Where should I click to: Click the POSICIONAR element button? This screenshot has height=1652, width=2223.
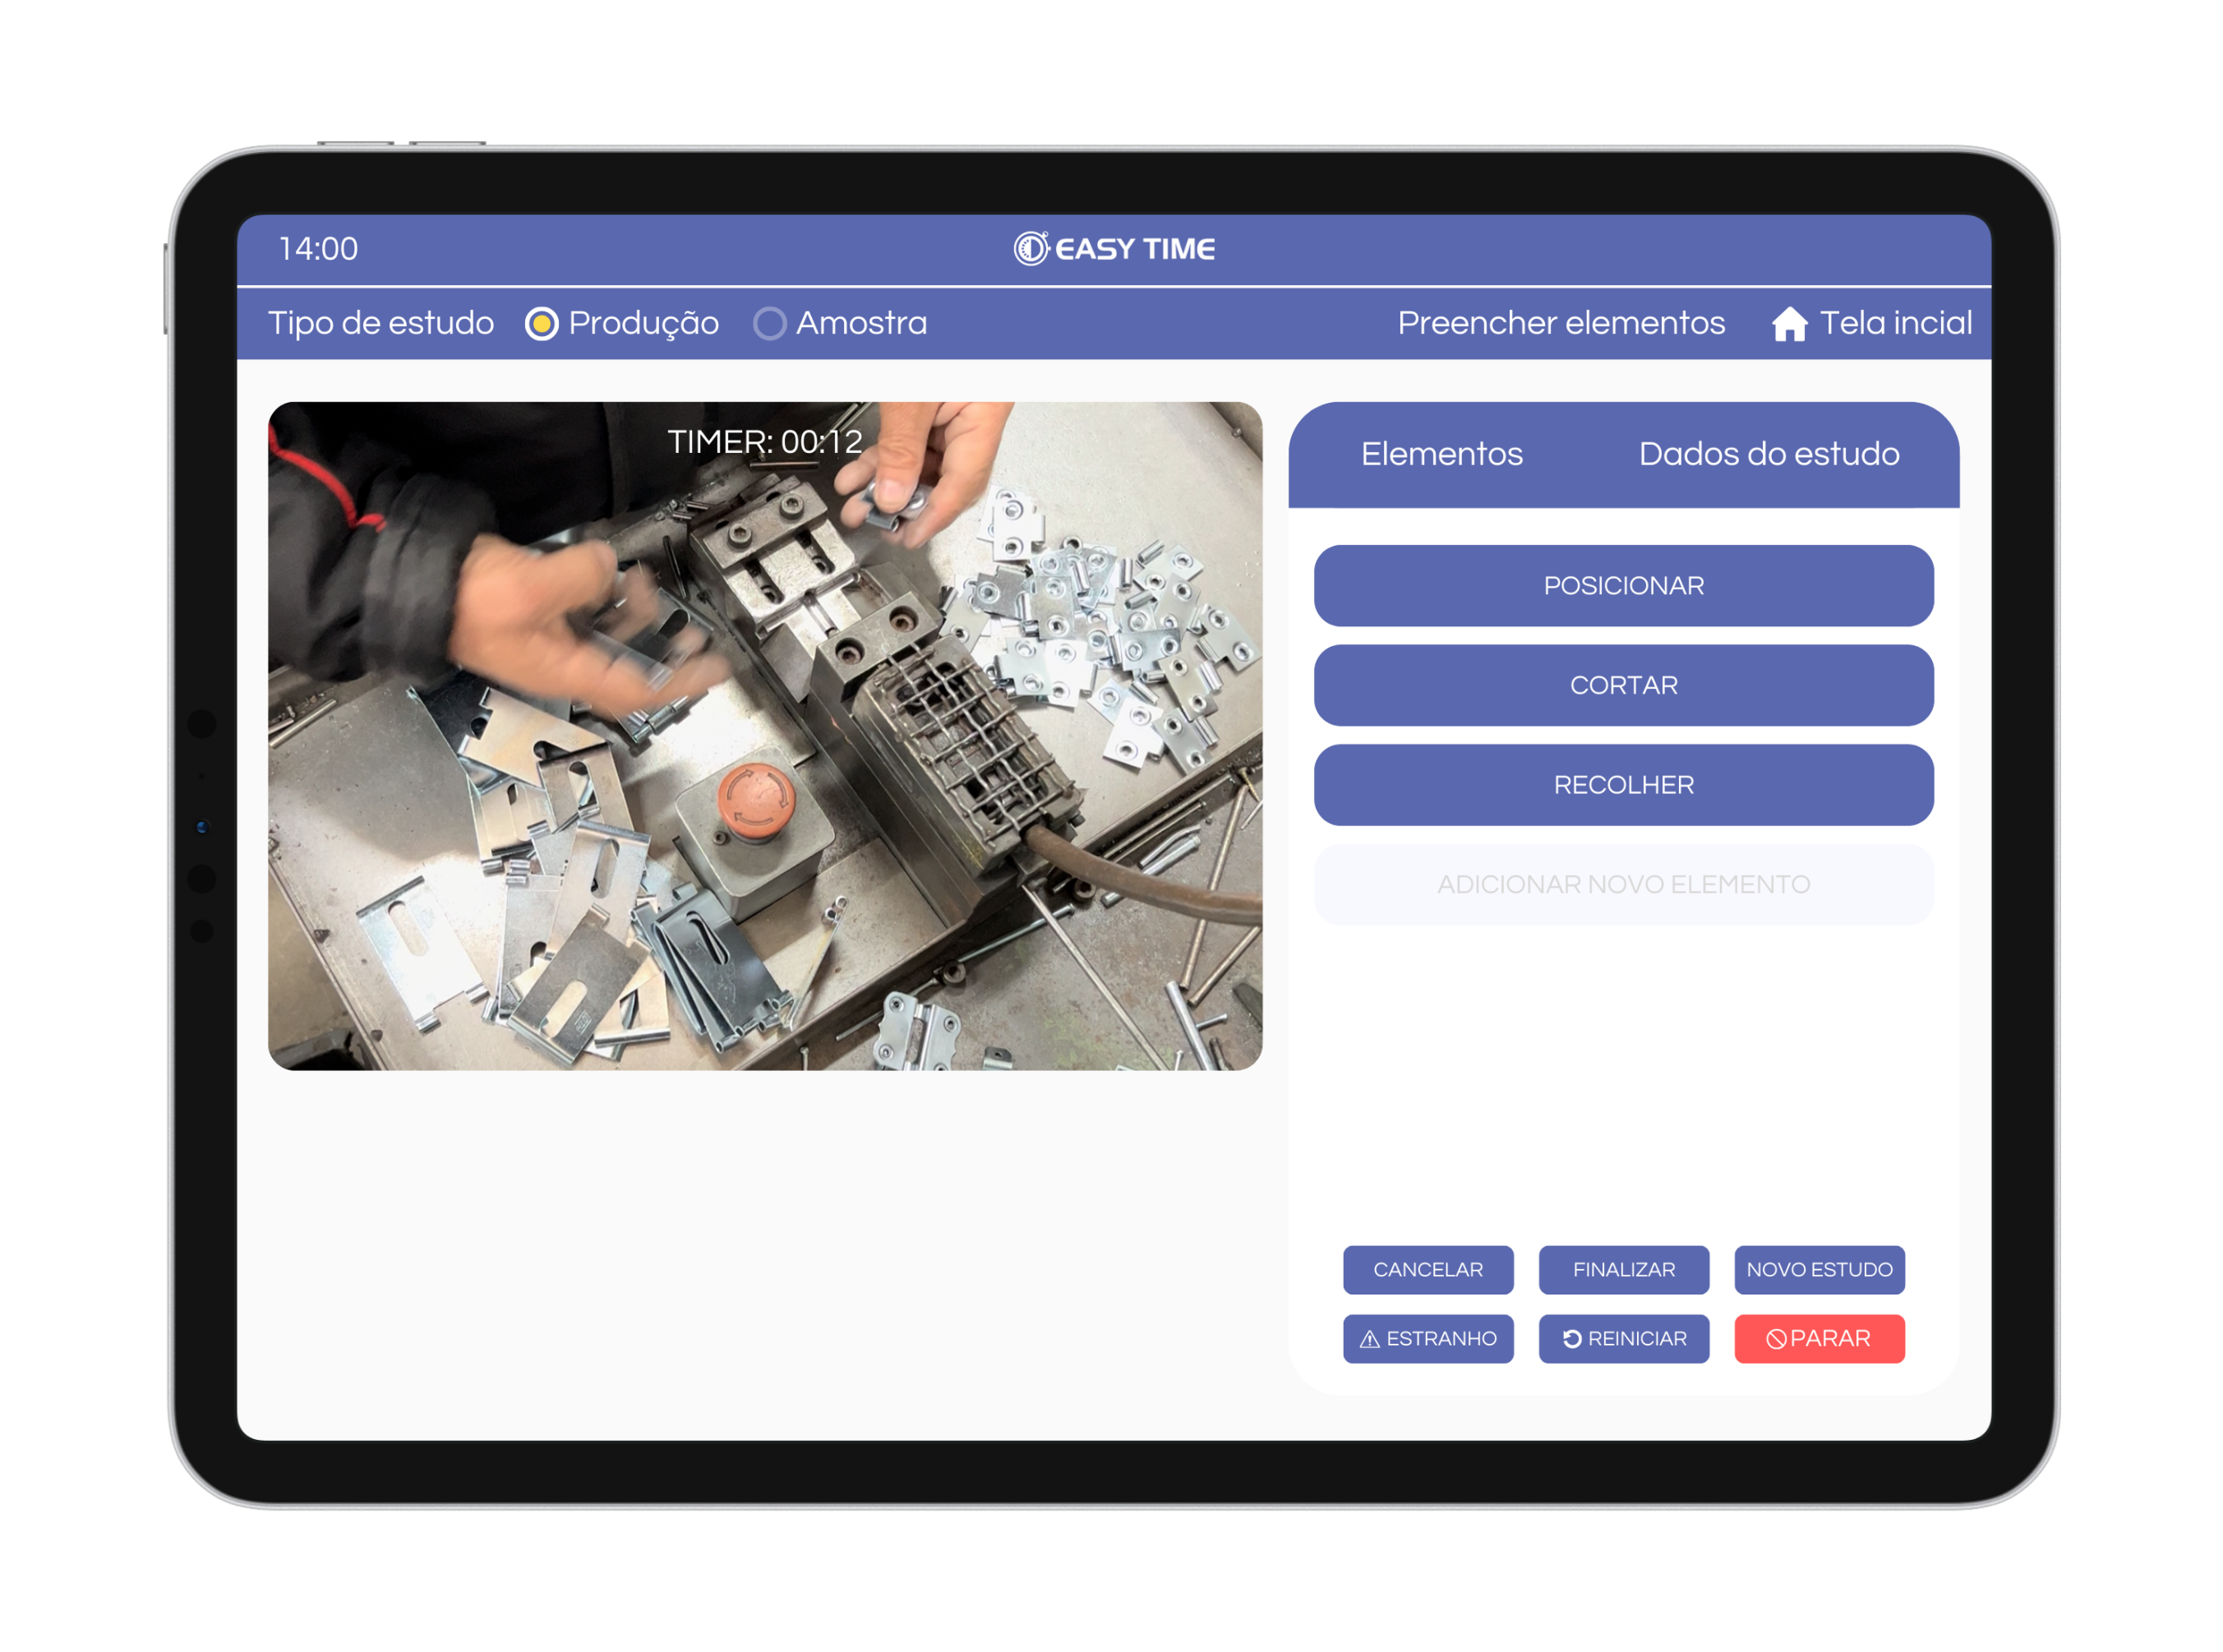[1623, 585]
